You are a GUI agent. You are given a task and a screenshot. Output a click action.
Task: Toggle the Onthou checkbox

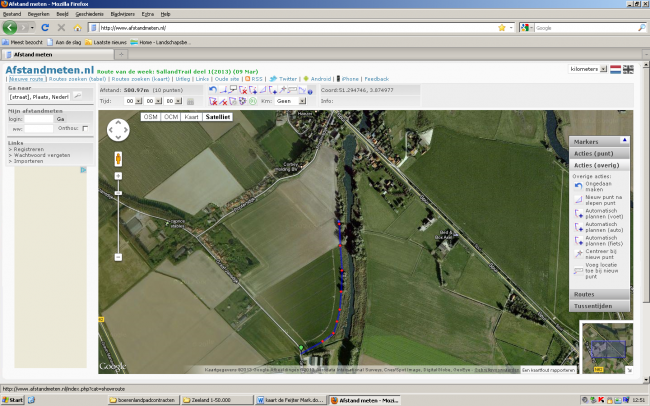(x=85, y=129)
